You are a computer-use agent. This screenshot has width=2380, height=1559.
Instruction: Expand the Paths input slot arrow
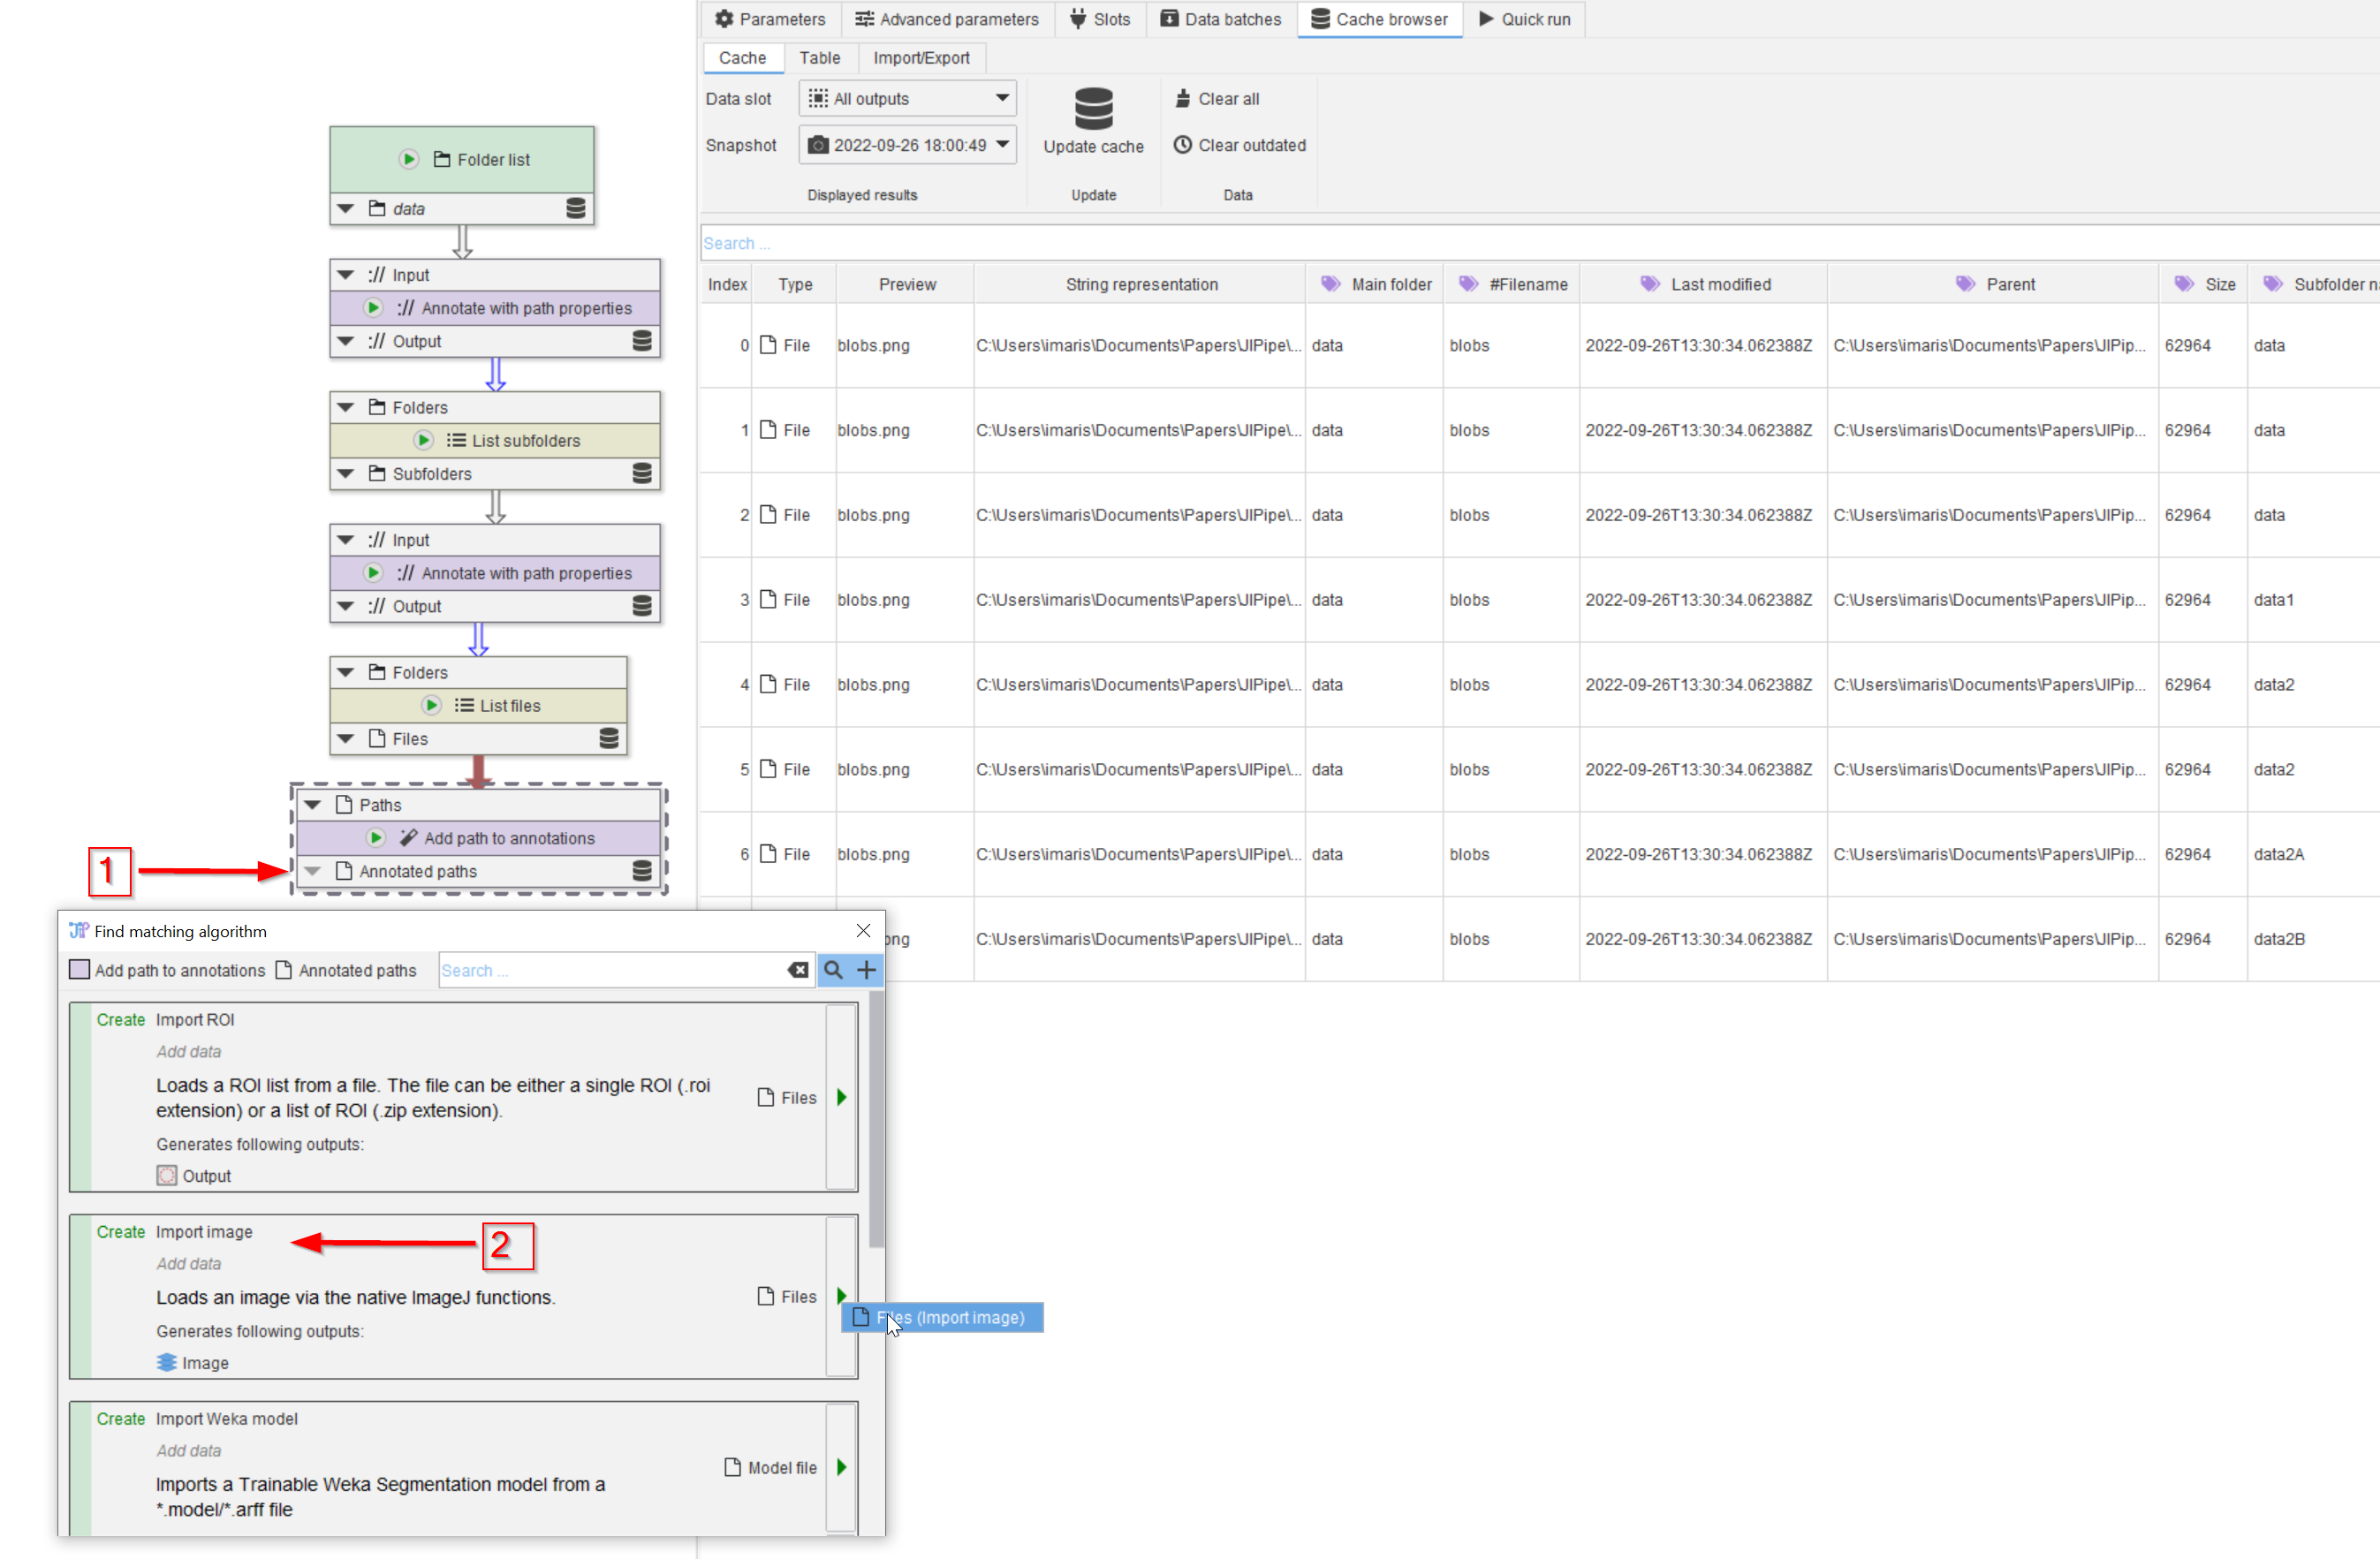(x=313, y=805)
